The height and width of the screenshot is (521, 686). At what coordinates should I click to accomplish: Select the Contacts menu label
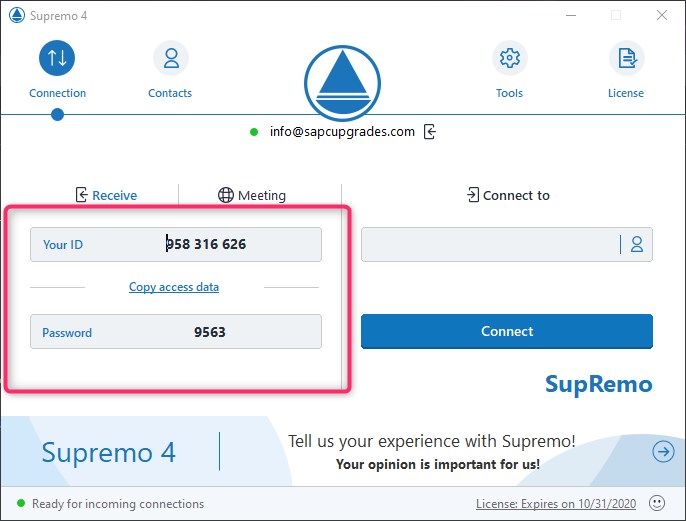point(170,93)
